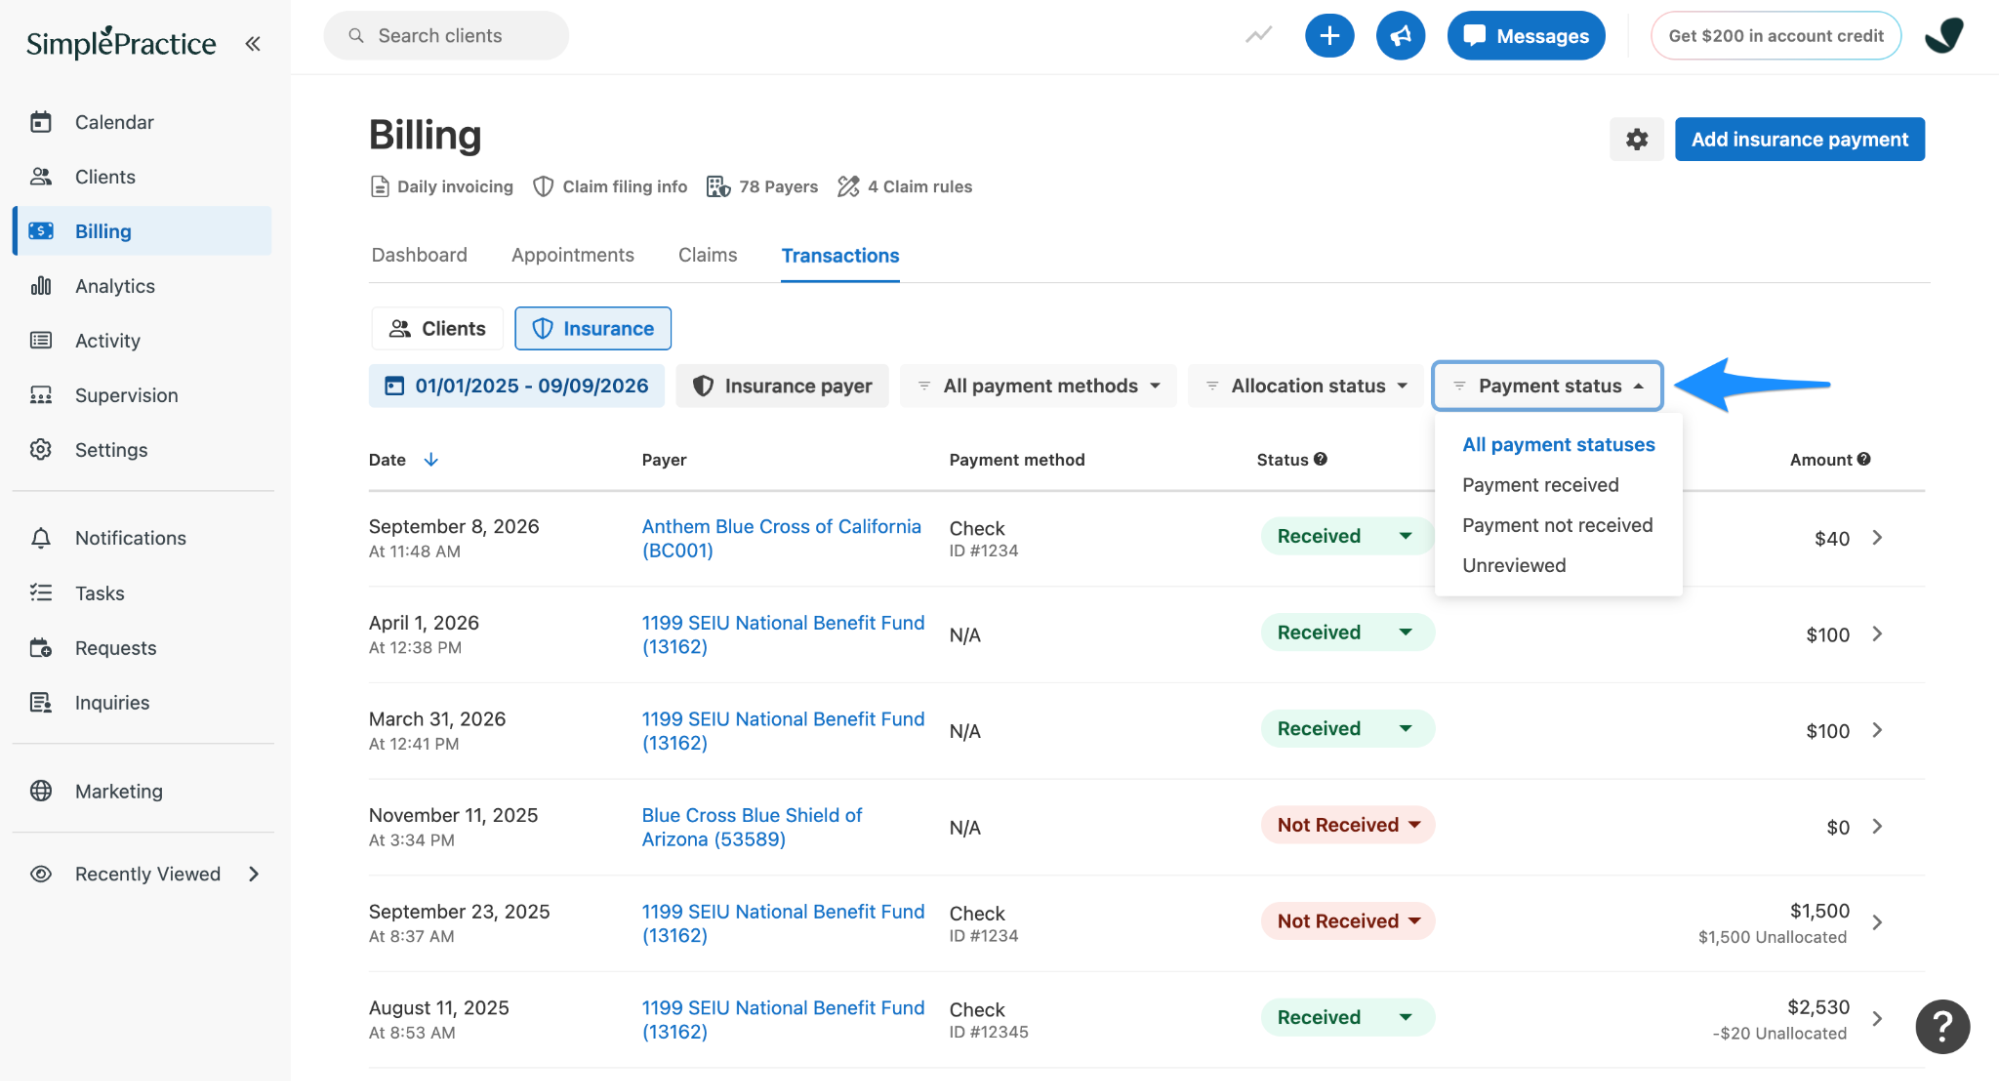The height and width of the screenshot is (1082, 1999).
Task: Change Not Received status for September 23, 2025
Action: click(1347, 921)
